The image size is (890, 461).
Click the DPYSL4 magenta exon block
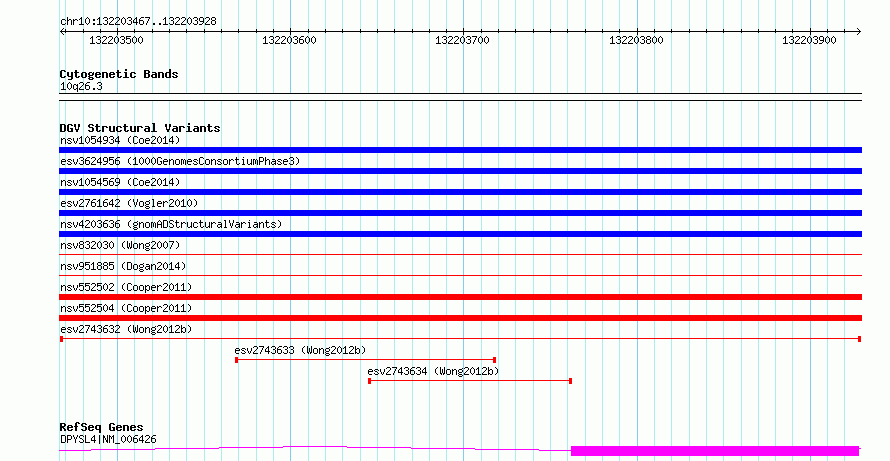tap(715, 451)
